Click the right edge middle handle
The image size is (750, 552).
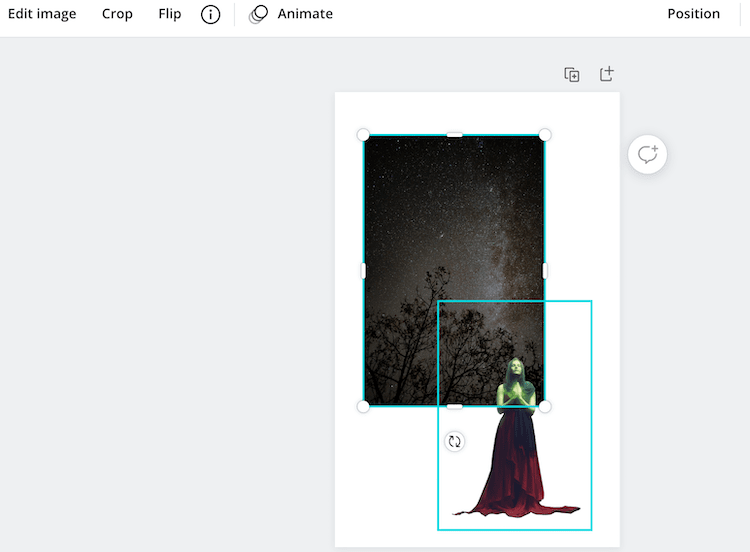pyautogui.click(x=545, y=270)
